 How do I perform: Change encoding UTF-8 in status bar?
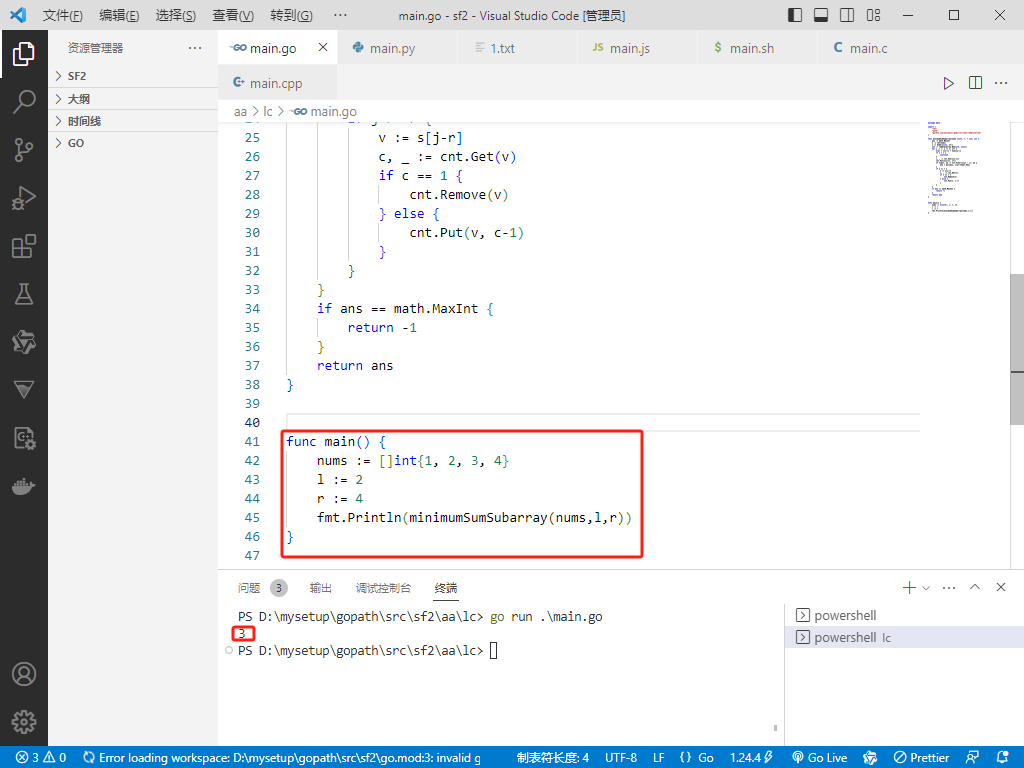[621, 758]
